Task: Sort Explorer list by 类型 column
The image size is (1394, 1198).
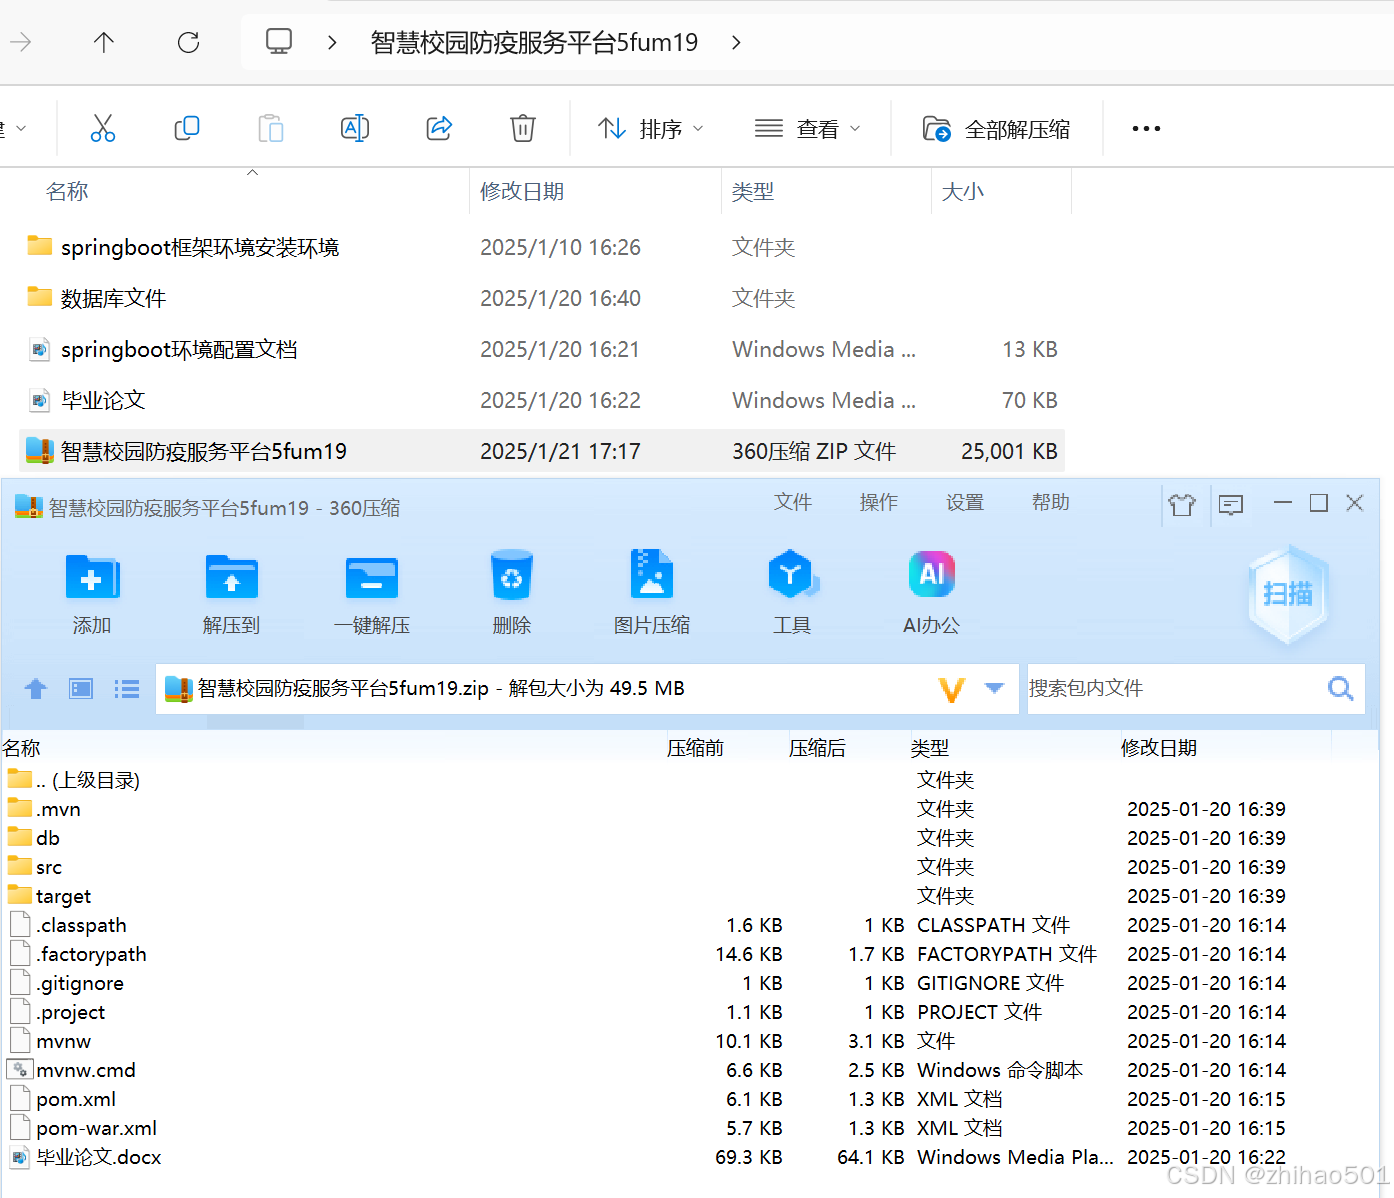Action: pos(753,191)
